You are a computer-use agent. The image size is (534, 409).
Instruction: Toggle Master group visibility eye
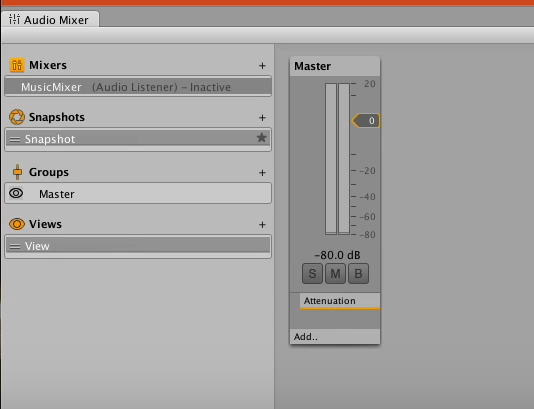point(16,193)
